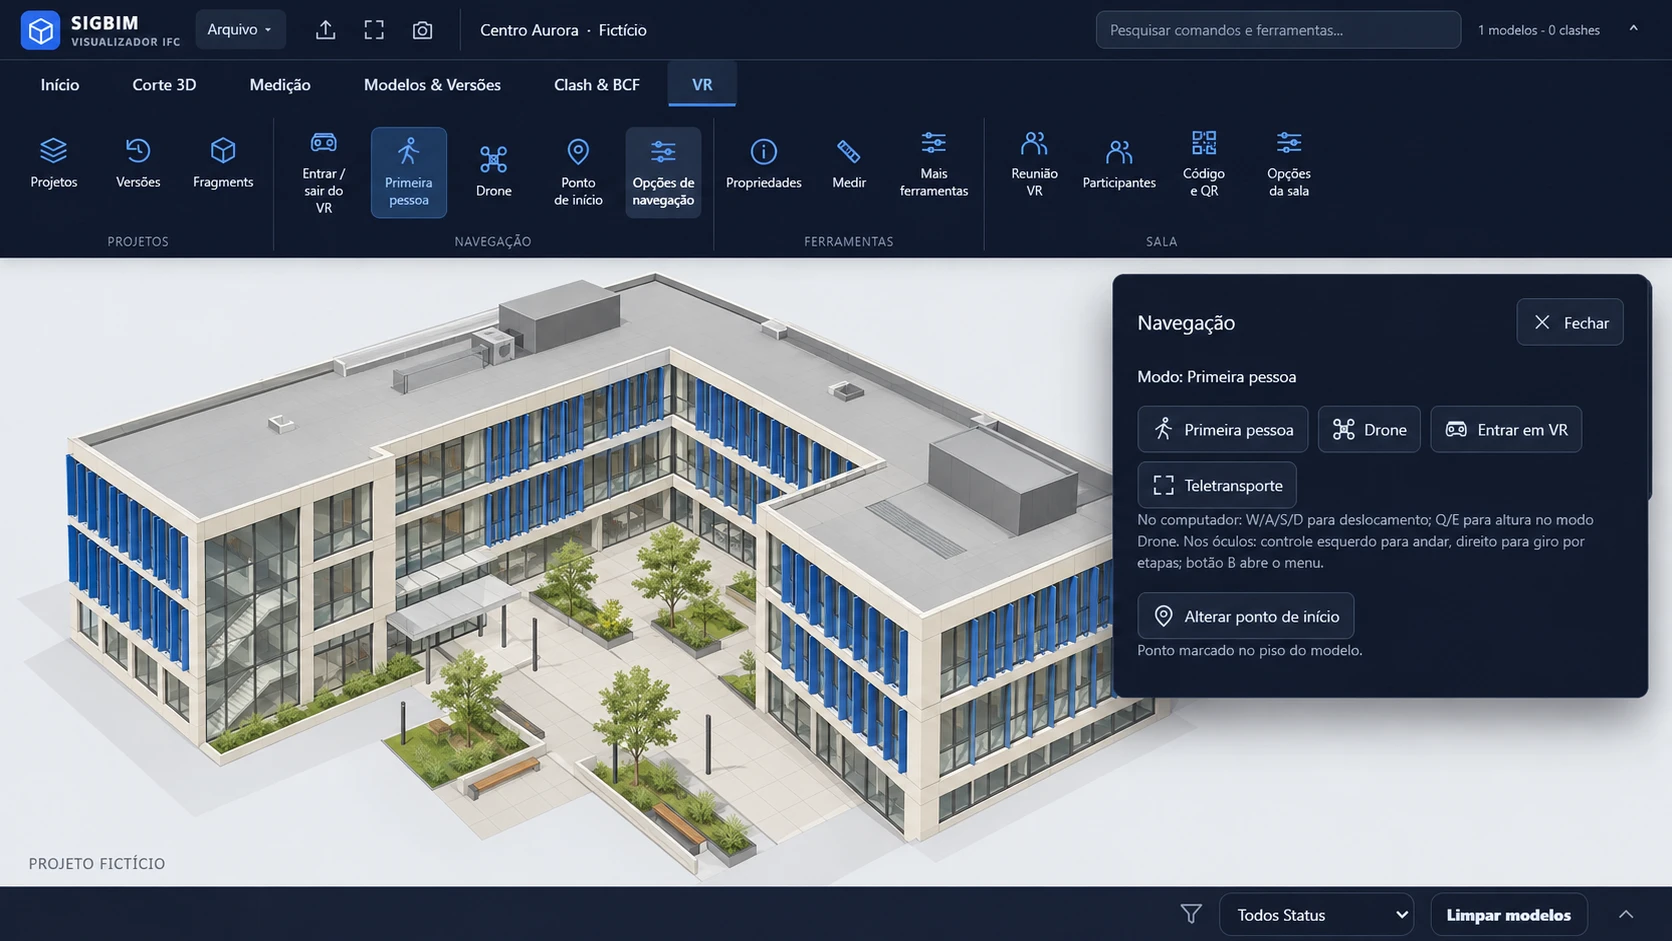The height and width of the screenshot is (941, 1672).
Task: Open the Propriedades info tool
Action: click(764, 163)
